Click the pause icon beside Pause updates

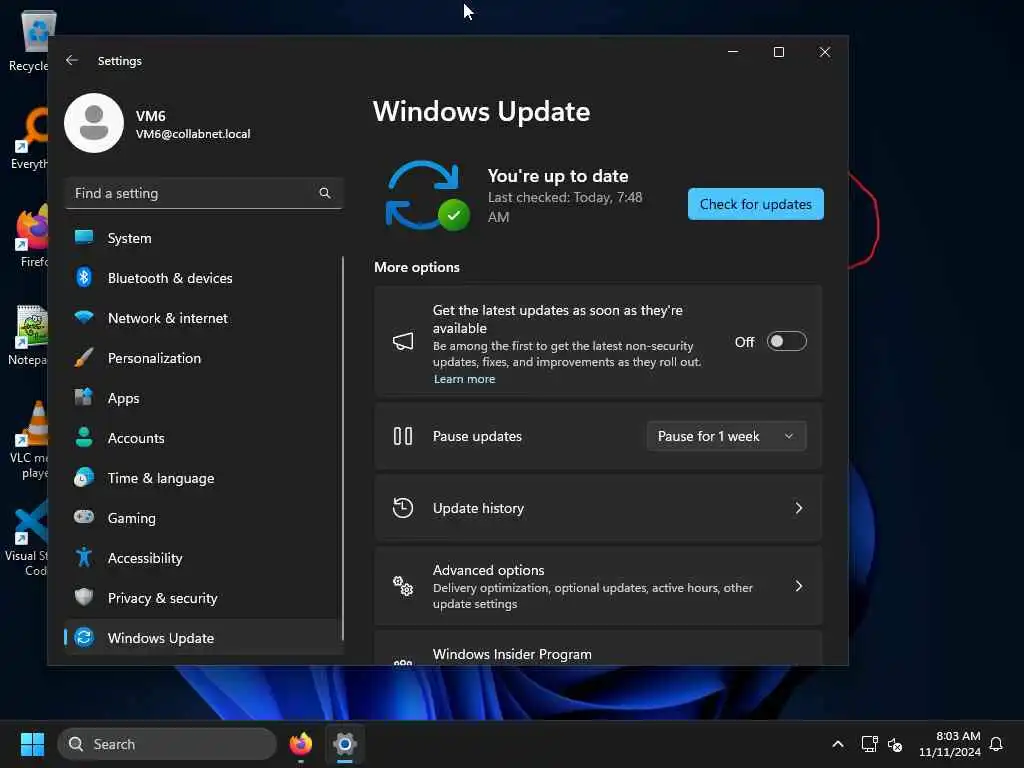[403, 436]
